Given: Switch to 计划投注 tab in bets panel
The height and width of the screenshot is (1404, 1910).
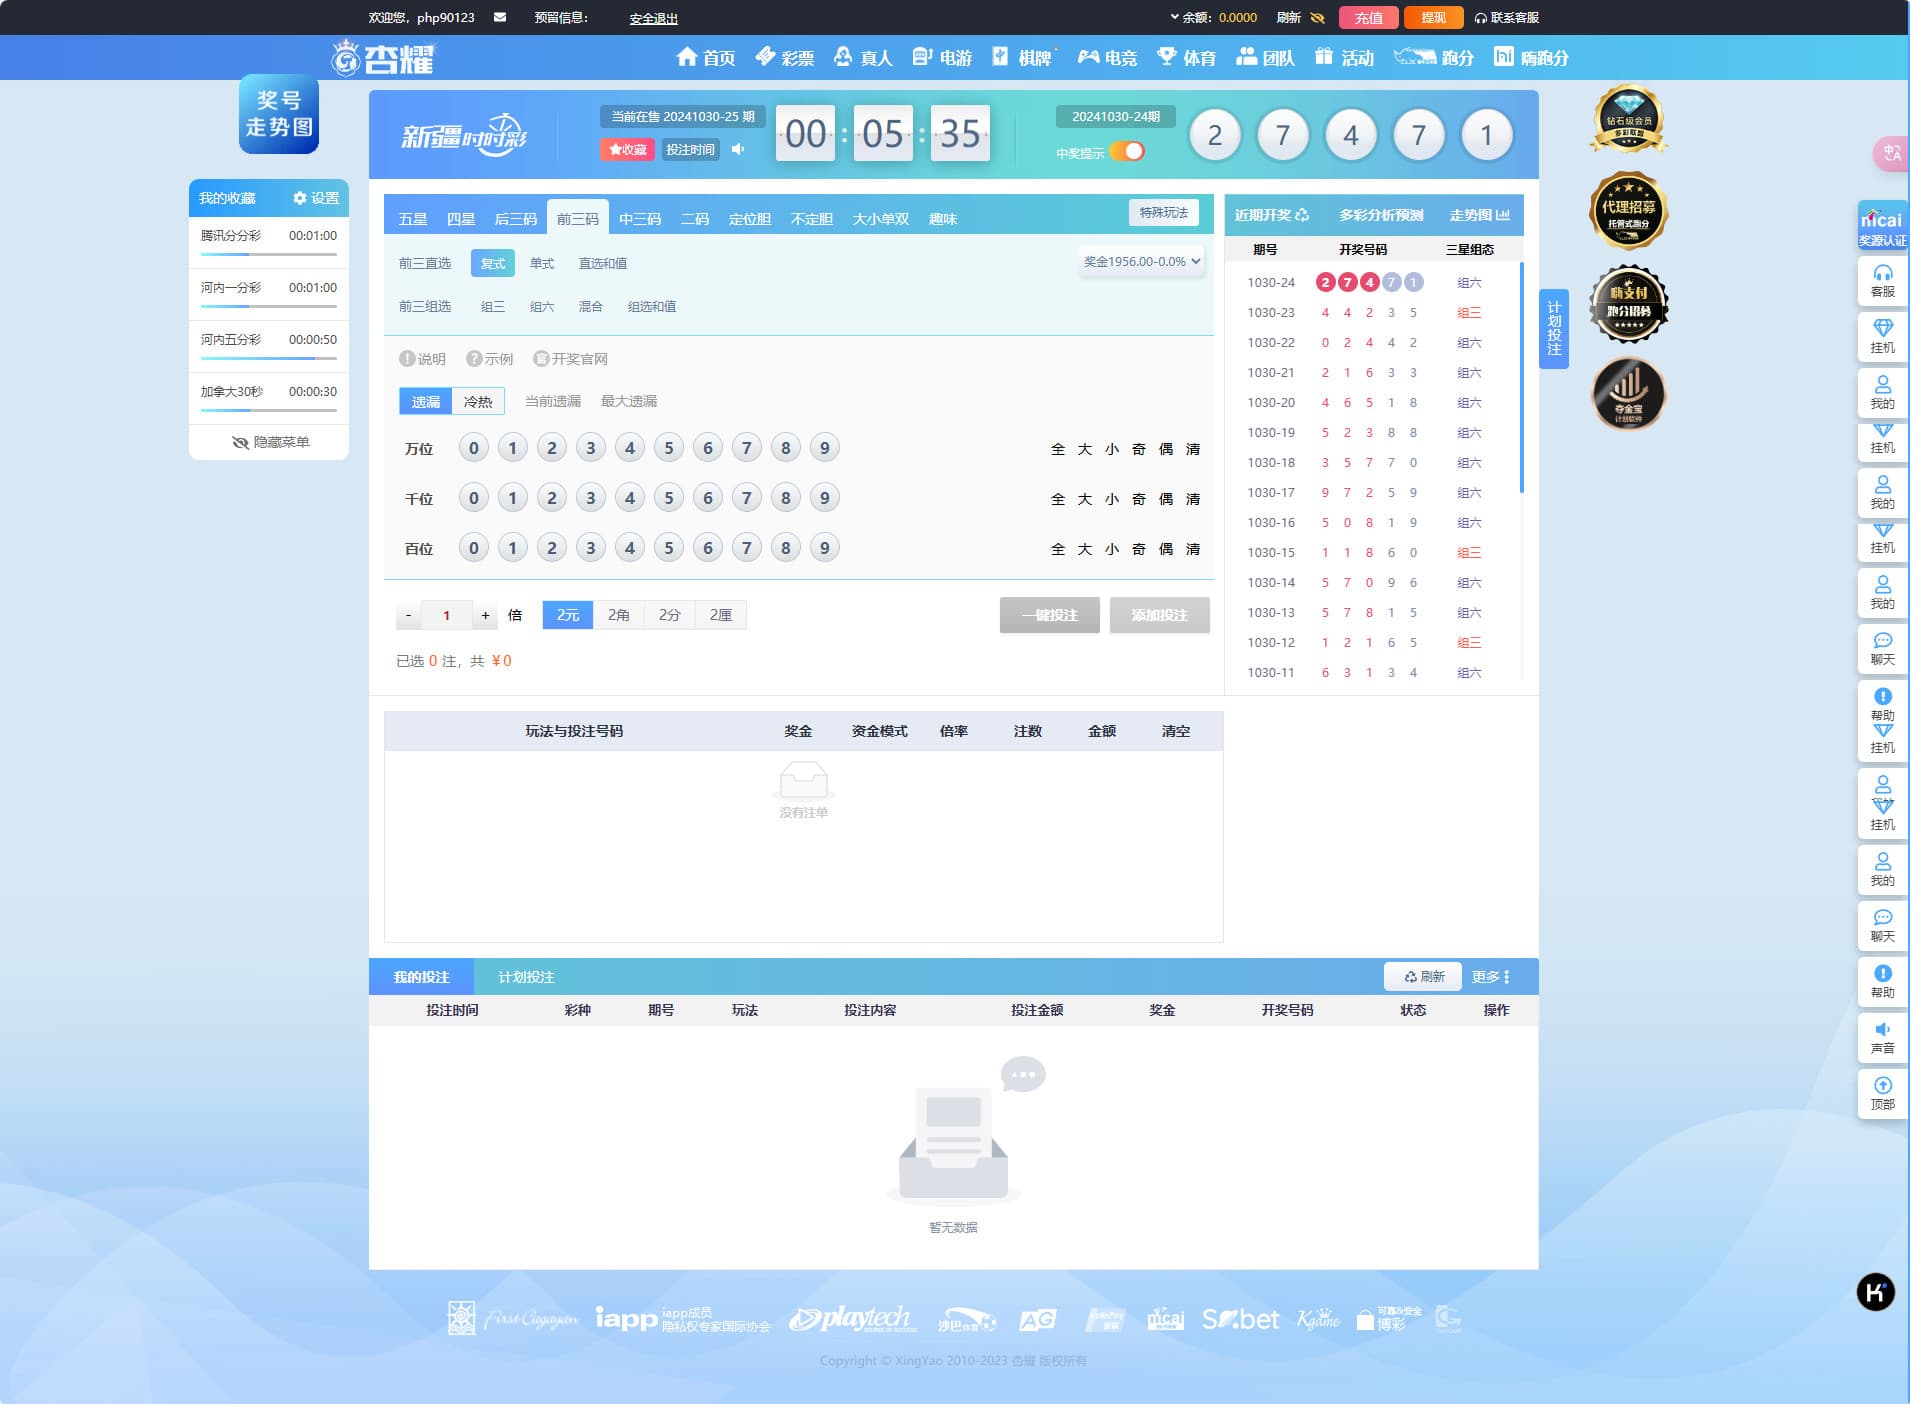Looking at the screenshot, I should pyautogui.click(x=526, y=977).
